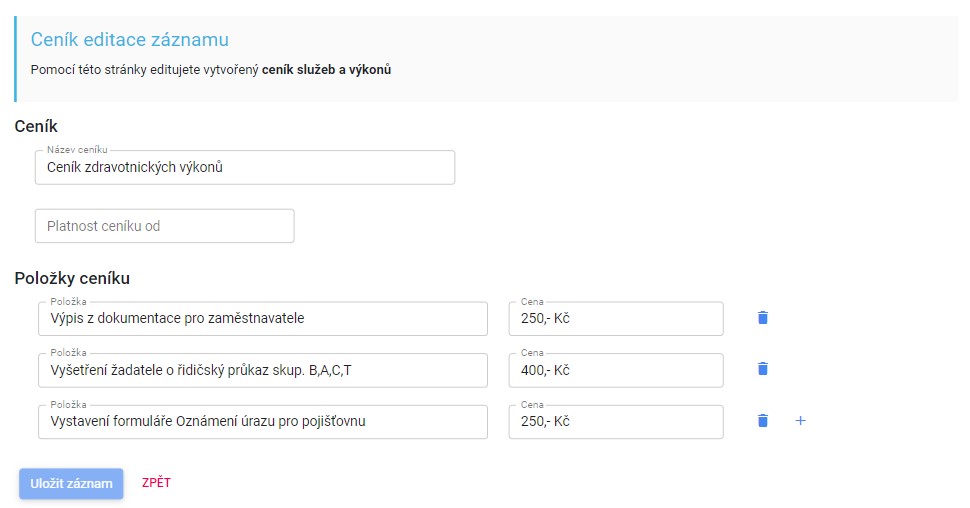Edit the Vyšetření žadatele o řidičský průkaz item
Image resolution: width=970 pixels, height=508 pixels.
coord(263,370)
